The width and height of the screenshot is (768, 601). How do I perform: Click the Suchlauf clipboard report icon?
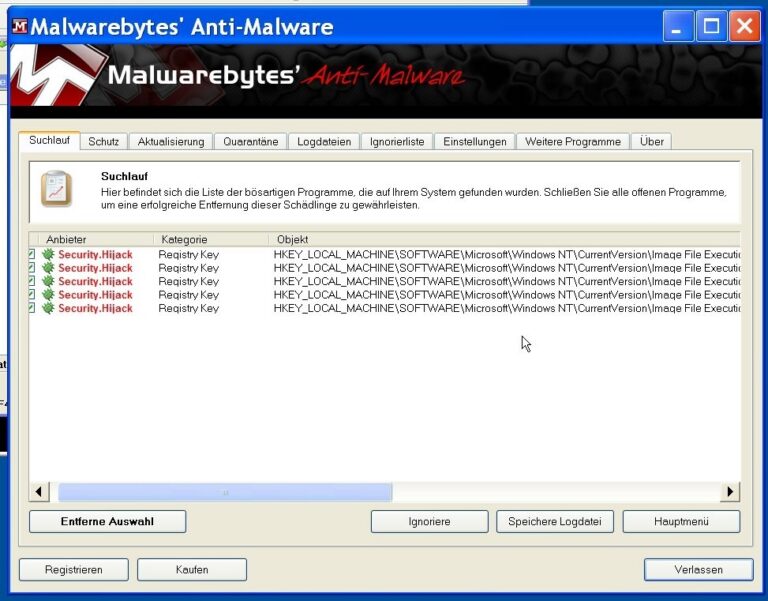(56, 189)
